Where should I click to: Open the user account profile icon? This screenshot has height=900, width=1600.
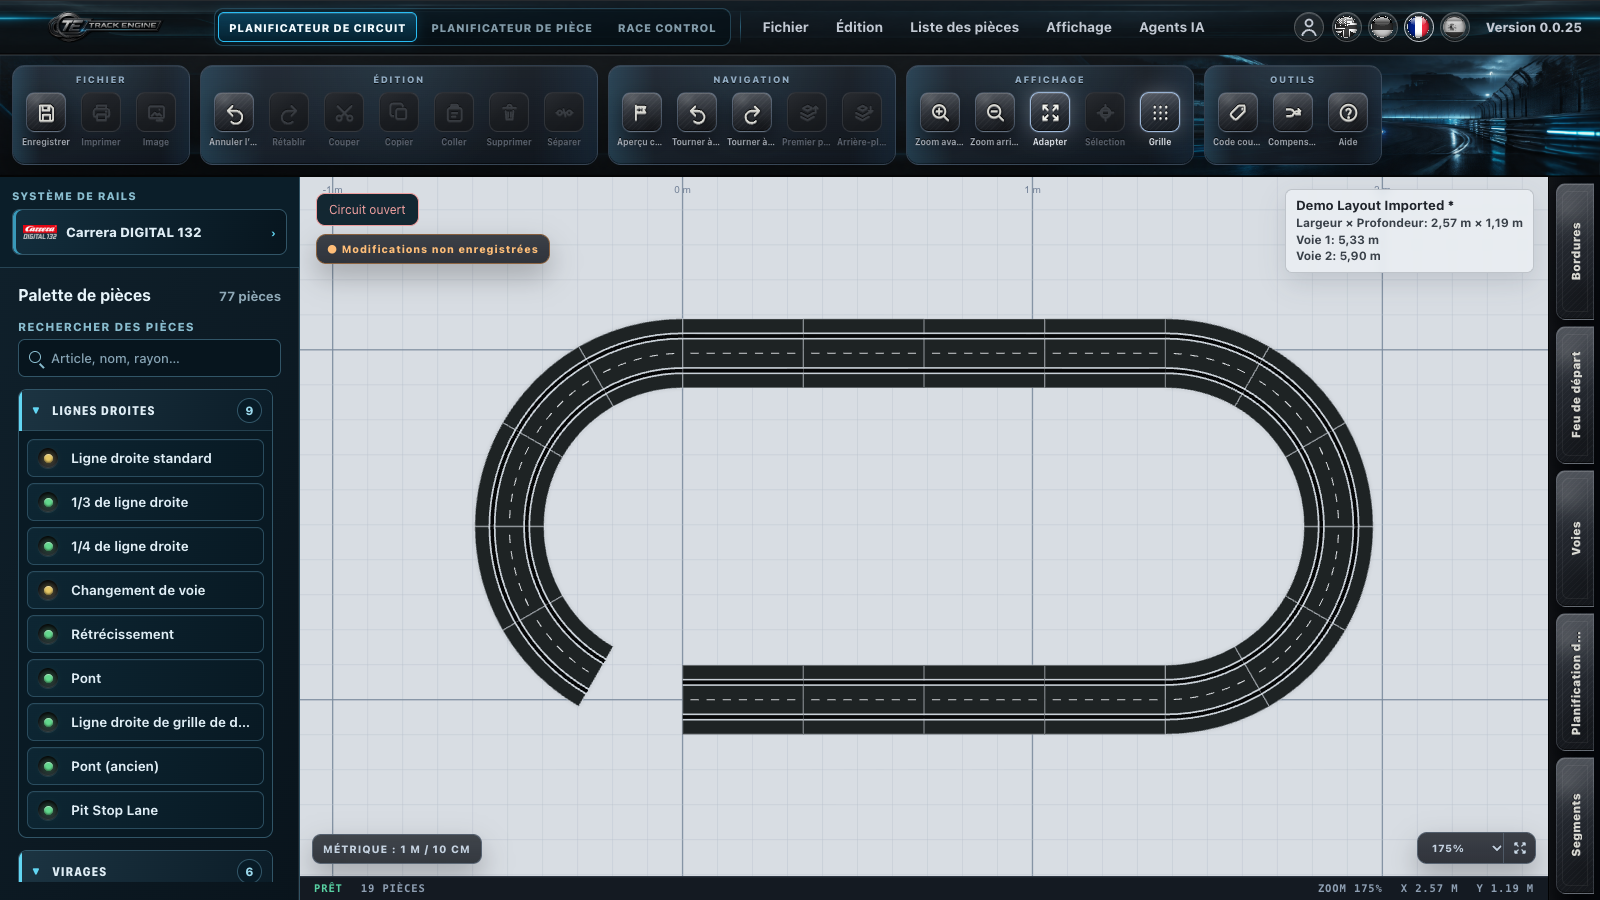pyautogui.click(x=1308, y=27)
